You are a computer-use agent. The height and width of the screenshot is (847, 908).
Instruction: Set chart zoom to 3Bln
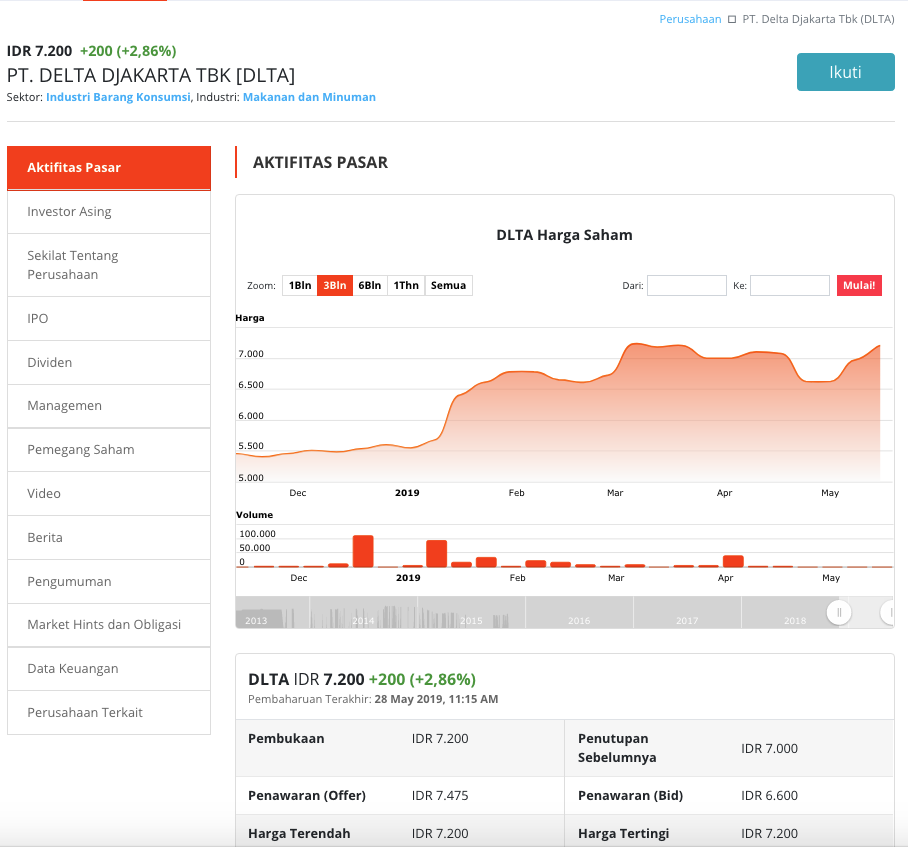point(335,285)
